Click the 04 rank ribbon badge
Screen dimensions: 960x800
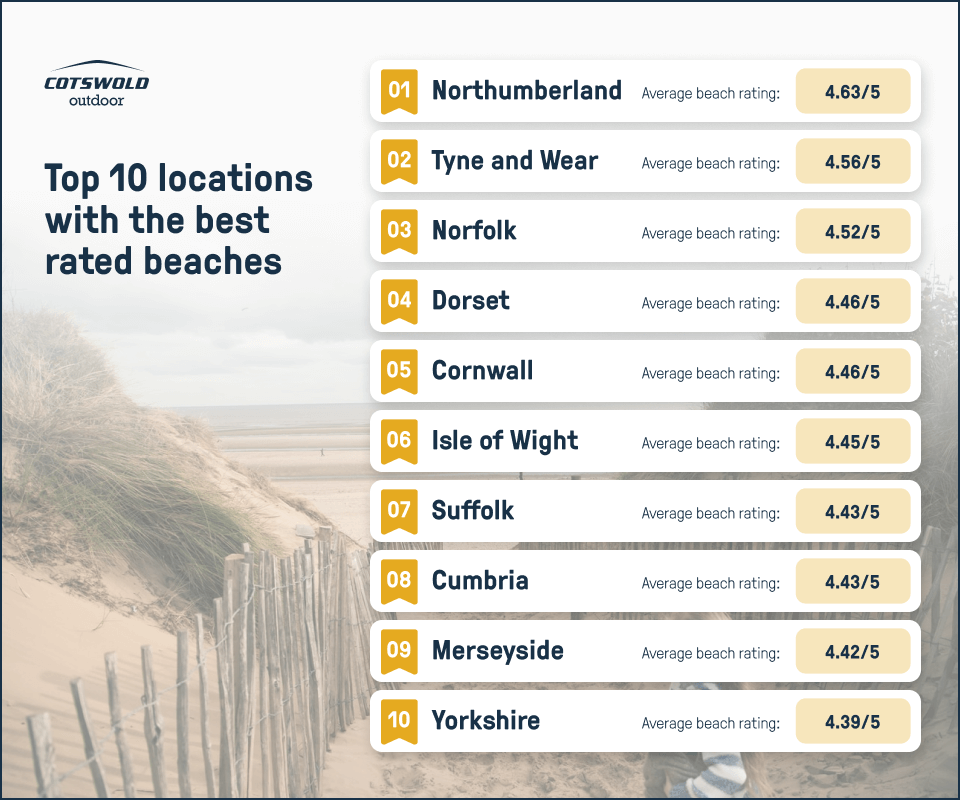pos(399,301)
